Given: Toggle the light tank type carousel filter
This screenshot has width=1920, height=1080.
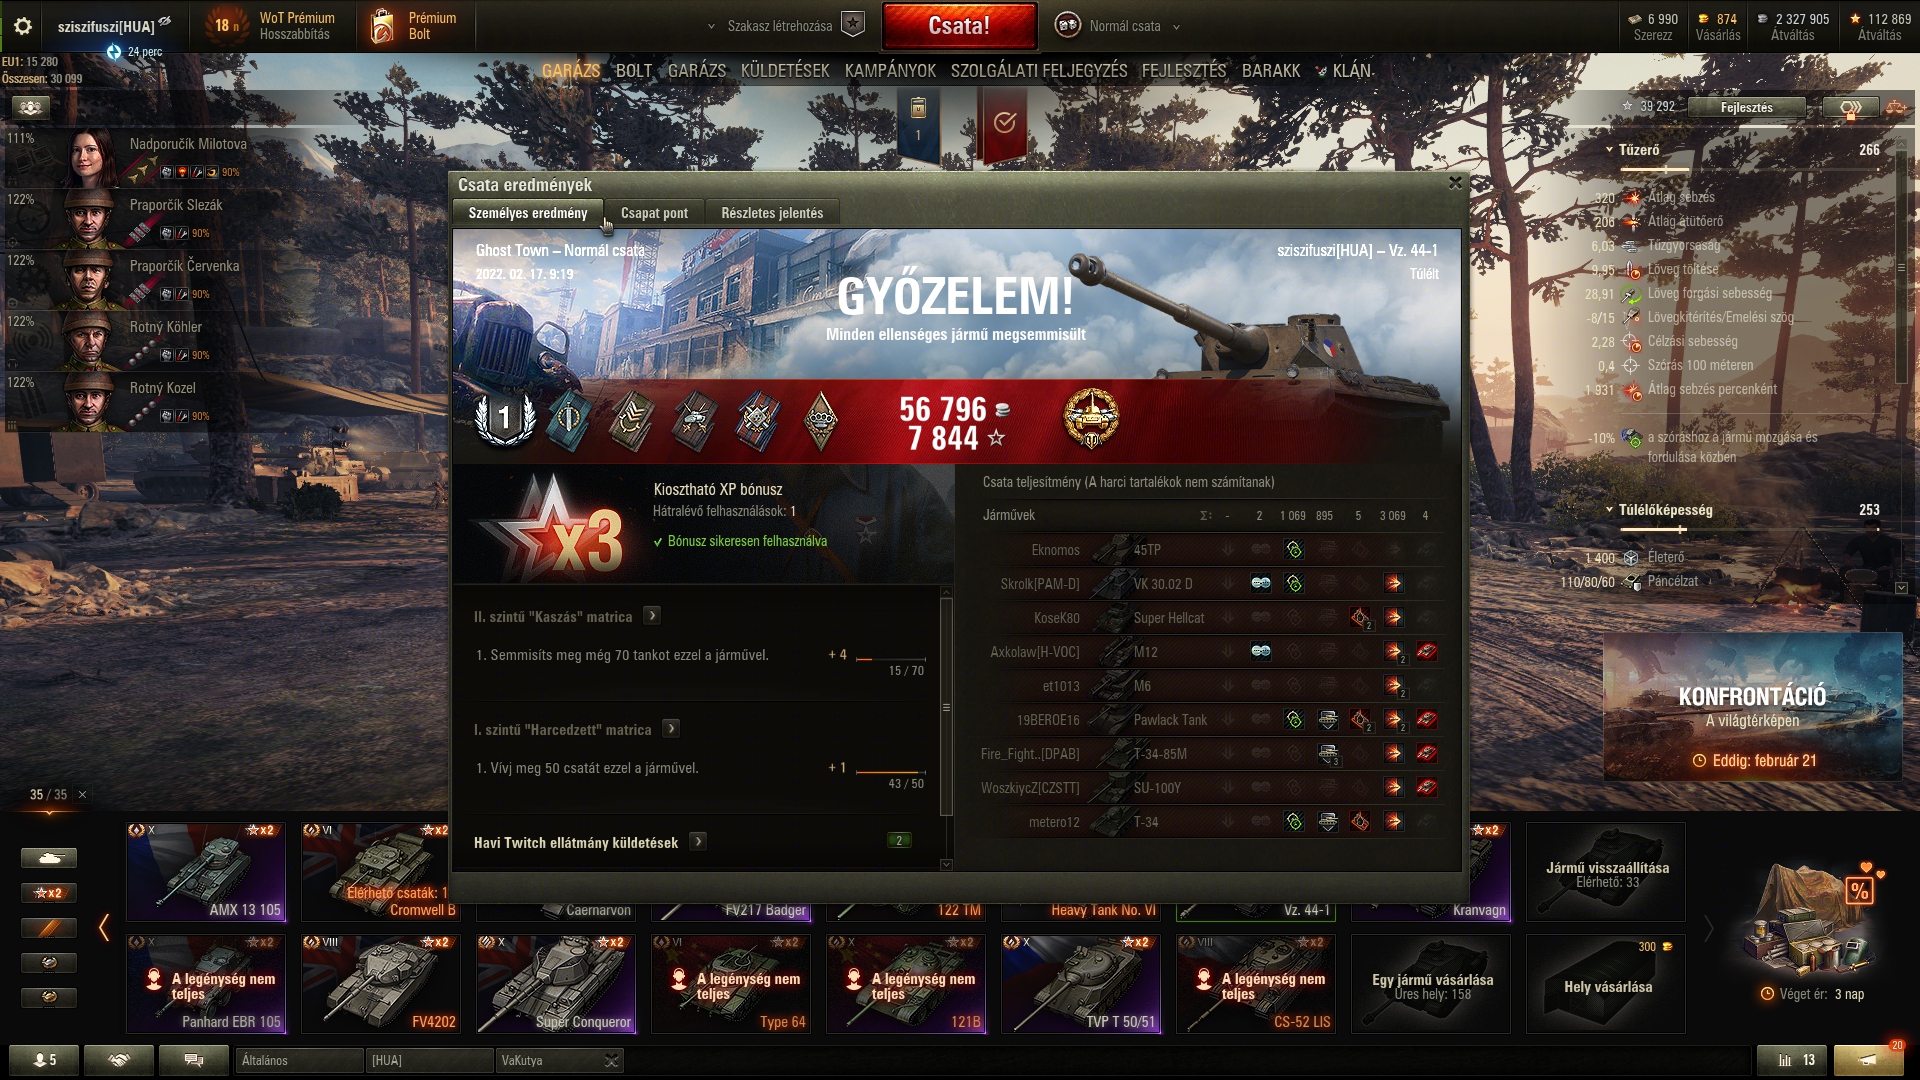Looking at the screenshot, I should pyautogui.click(x=48, y=858).
